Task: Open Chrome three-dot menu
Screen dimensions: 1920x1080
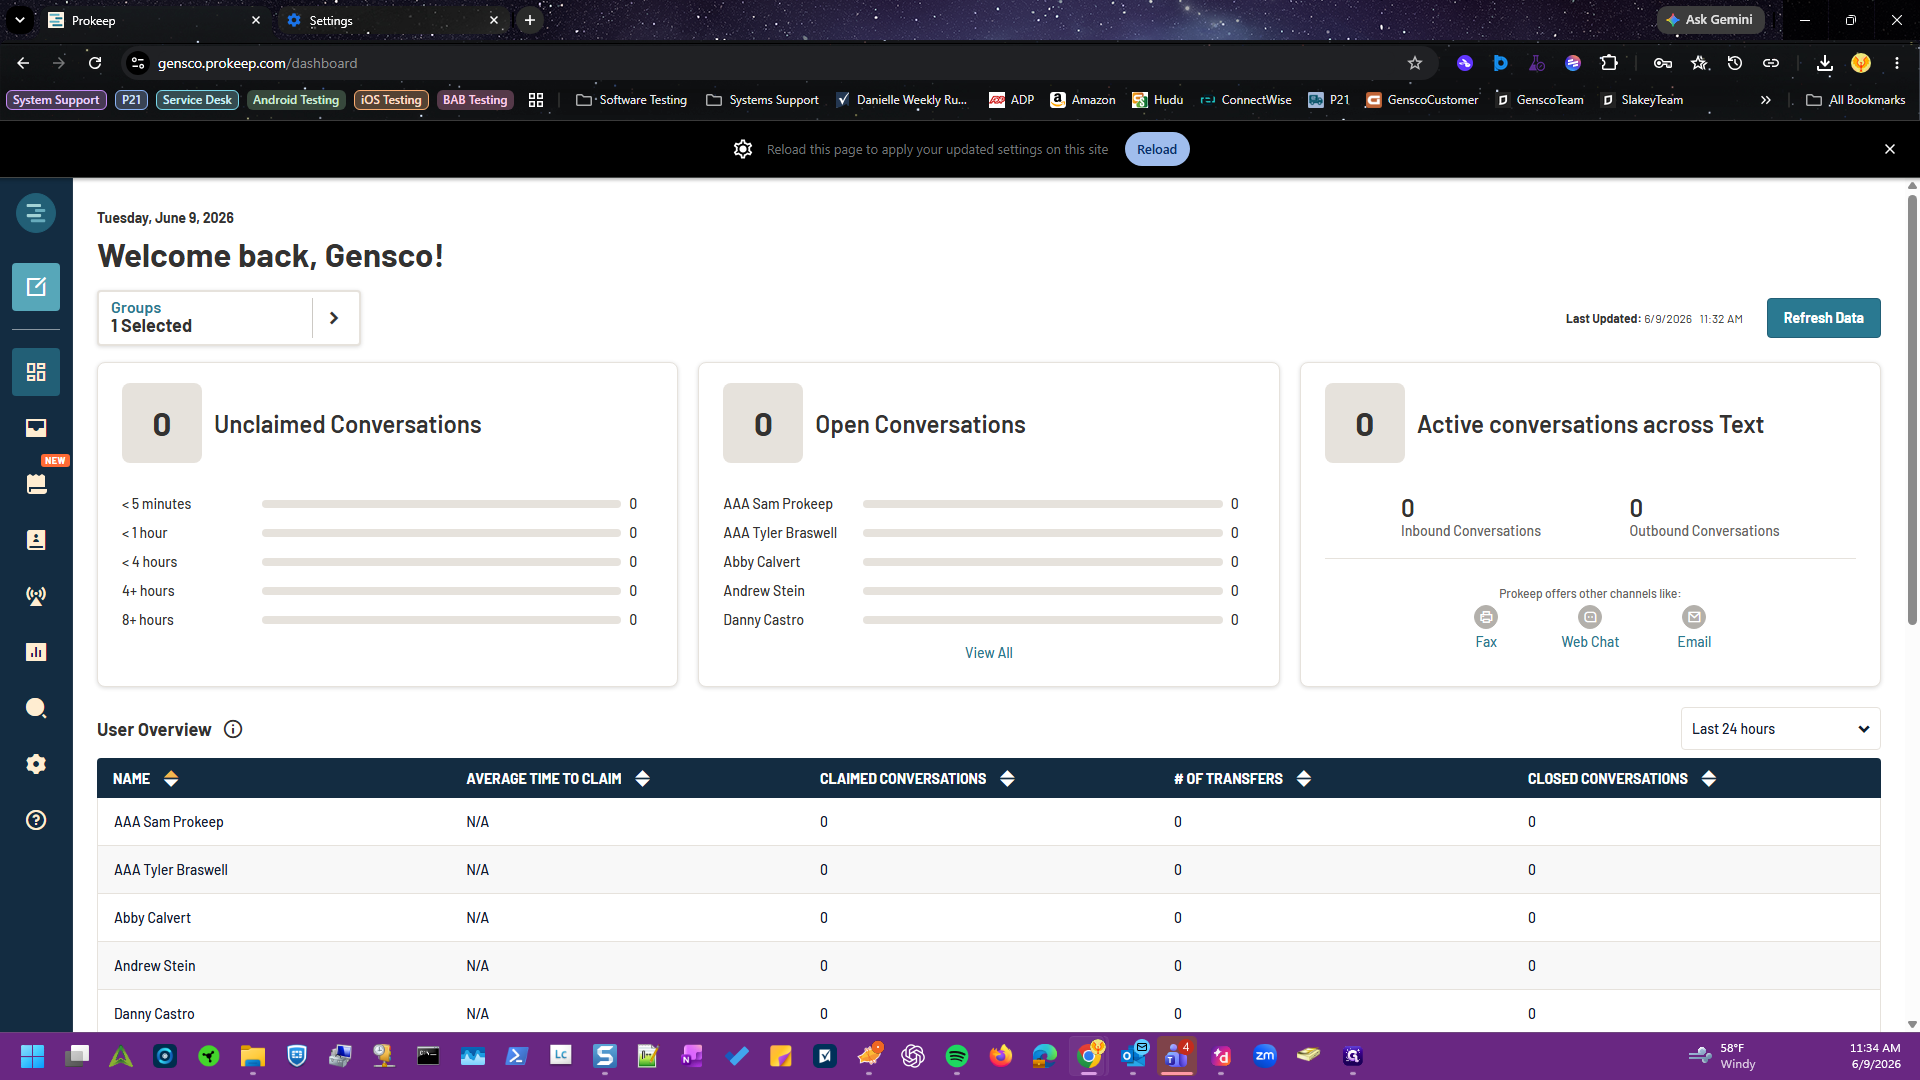Action: pos(1897,63)
